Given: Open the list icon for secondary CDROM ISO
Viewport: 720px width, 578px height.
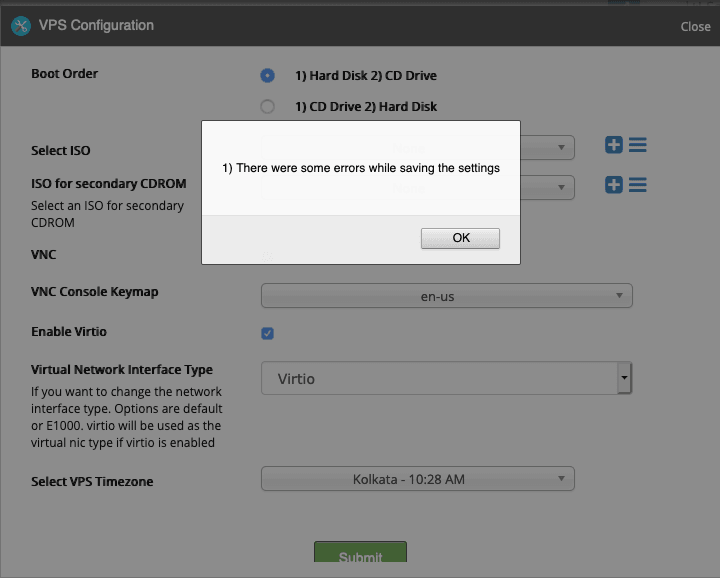Looking at the screenshot, I should point(637,185).
